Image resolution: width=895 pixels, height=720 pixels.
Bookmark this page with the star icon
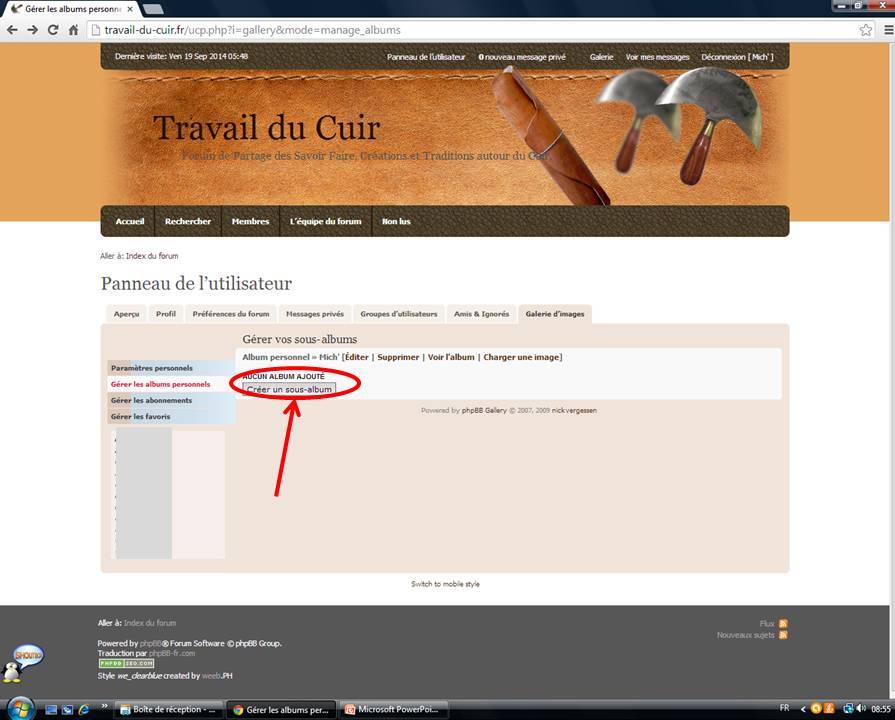(x=865, y=30)
